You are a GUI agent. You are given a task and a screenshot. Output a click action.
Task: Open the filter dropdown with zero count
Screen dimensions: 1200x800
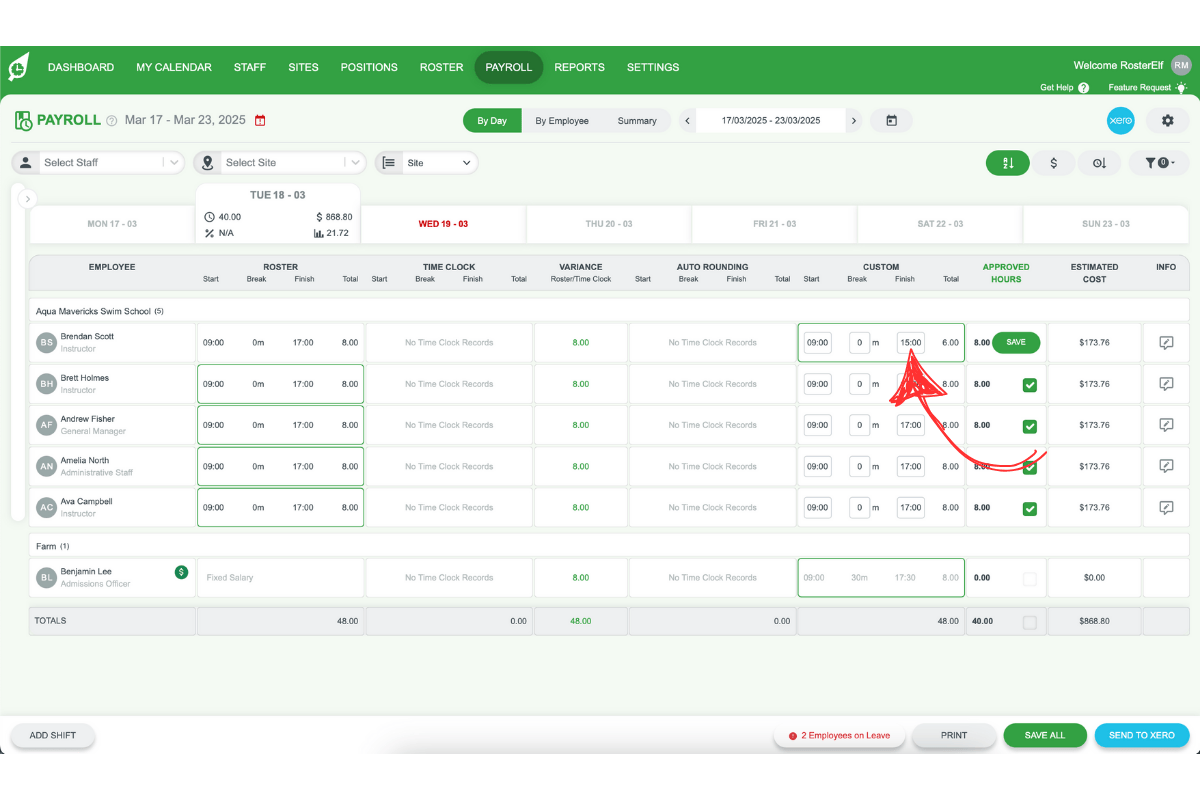click(1159, 162)
